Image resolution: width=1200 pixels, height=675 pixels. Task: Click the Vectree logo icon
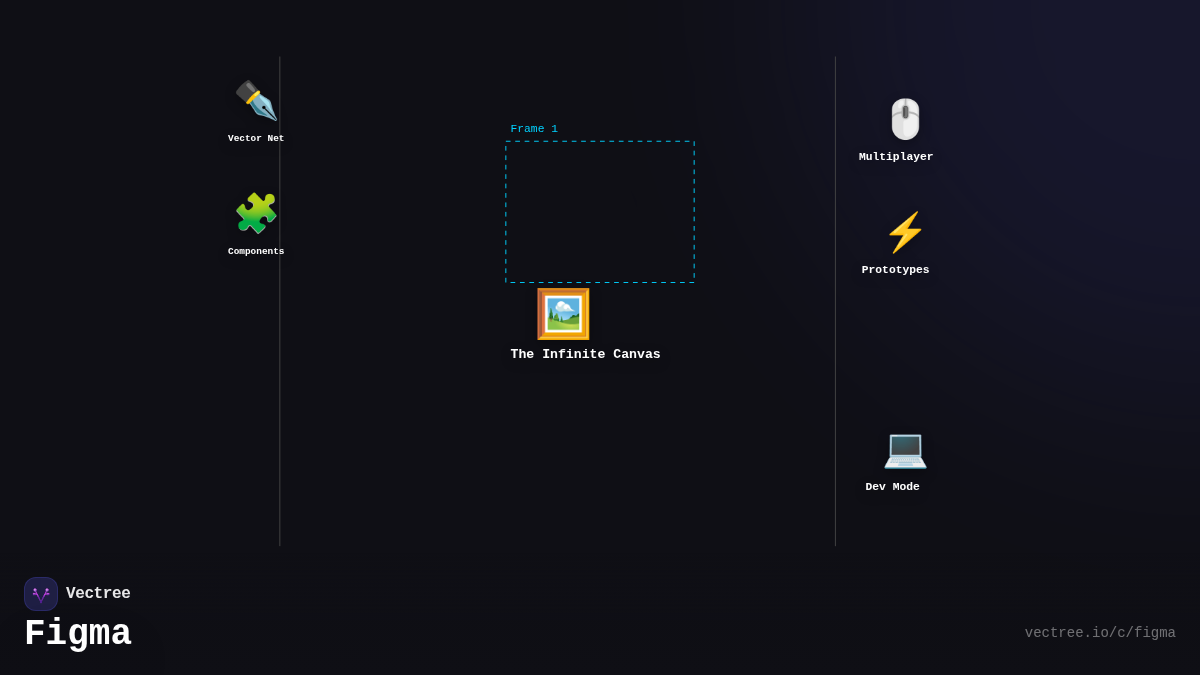[41, 594]
